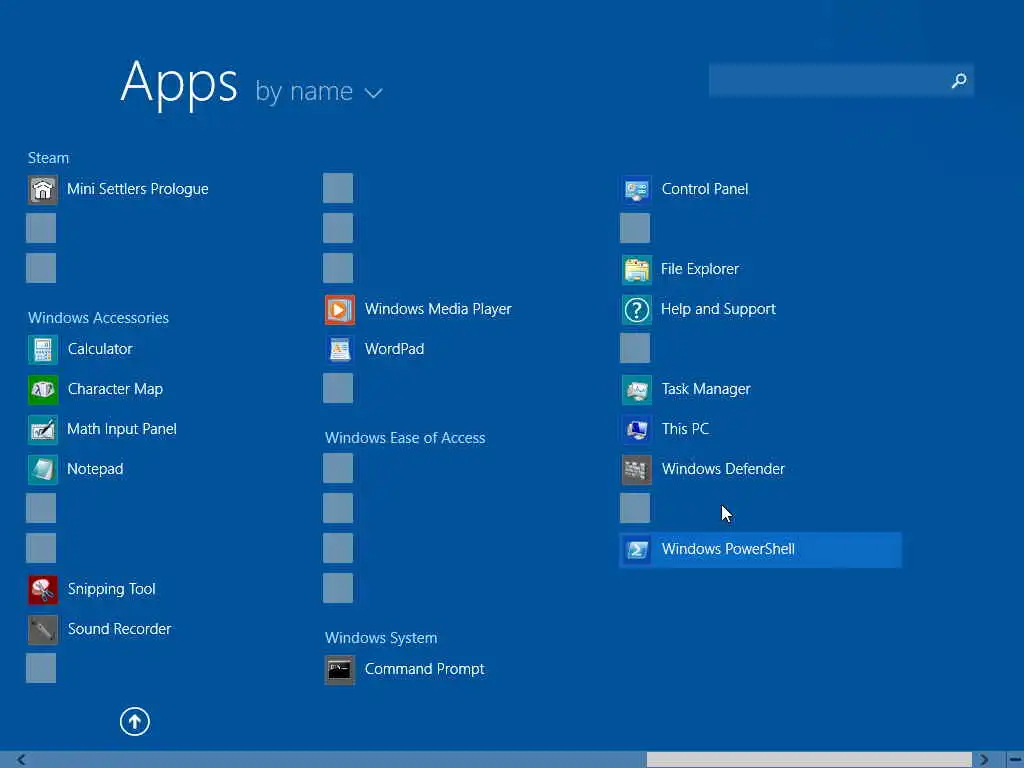This screenshot has height=768, width=1024.
Task: Click the up arrow circle button
Action: (x=135, y=722)
